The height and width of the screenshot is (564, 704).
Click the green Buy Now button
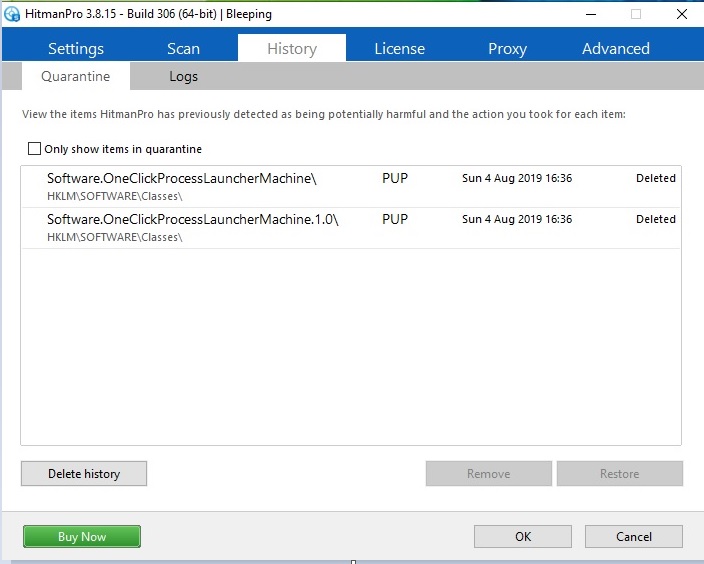coord(82,537)
